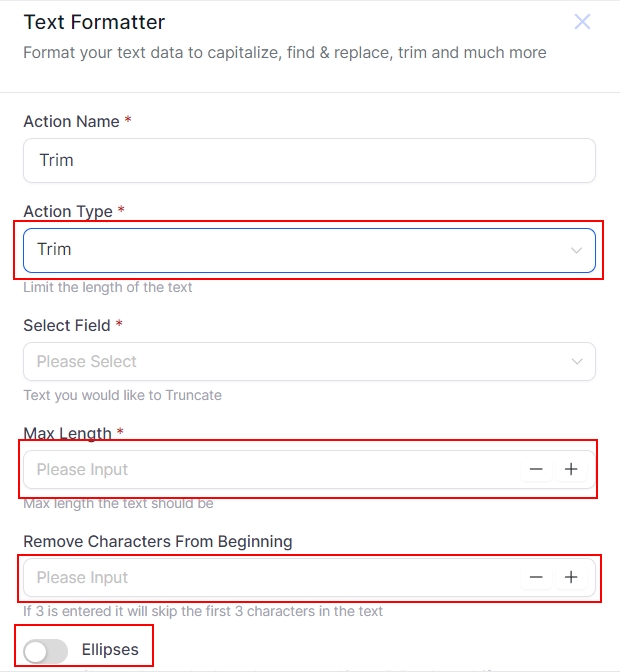Viewport: 620px width, 672px height.
Task: Close the Text Formatter panel
Action: (582, 22)
